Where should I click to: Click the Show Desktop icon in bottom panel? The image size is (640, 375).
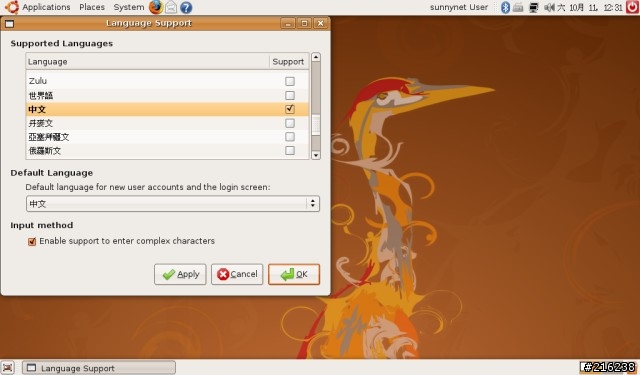point(8,368)
